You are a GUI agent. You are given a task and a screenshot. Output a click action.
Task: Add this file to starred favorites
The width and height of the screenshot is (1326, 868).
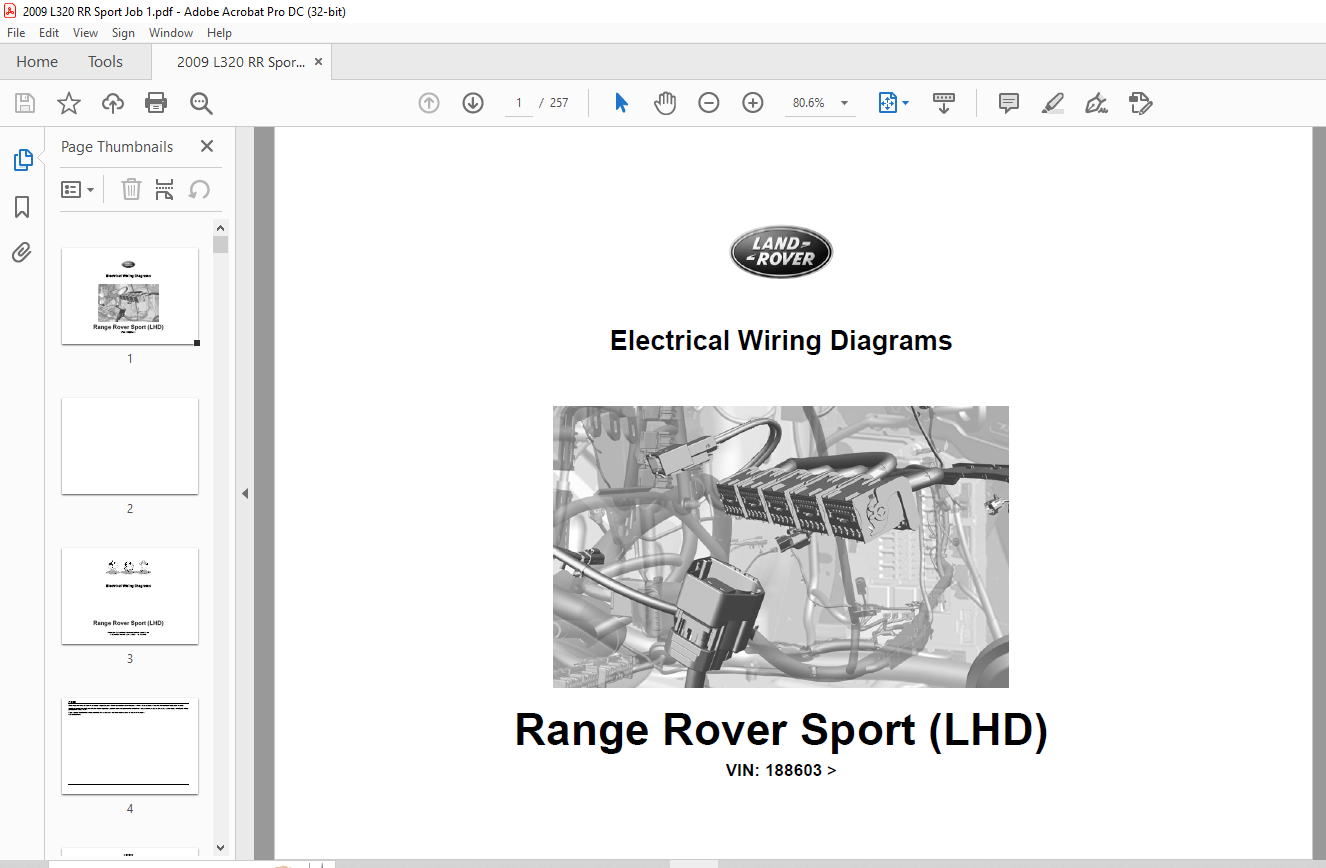click(69, 103)
